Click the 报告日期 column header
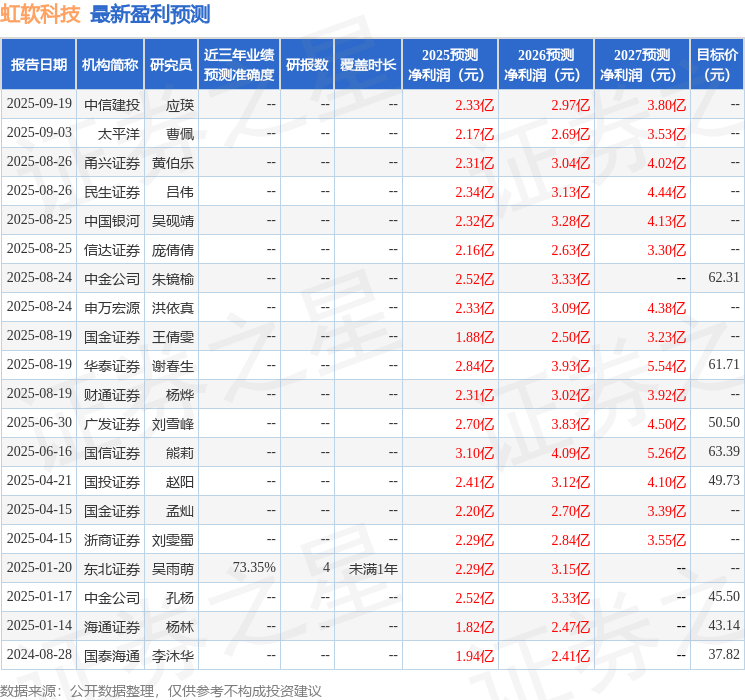 point(38,65)
